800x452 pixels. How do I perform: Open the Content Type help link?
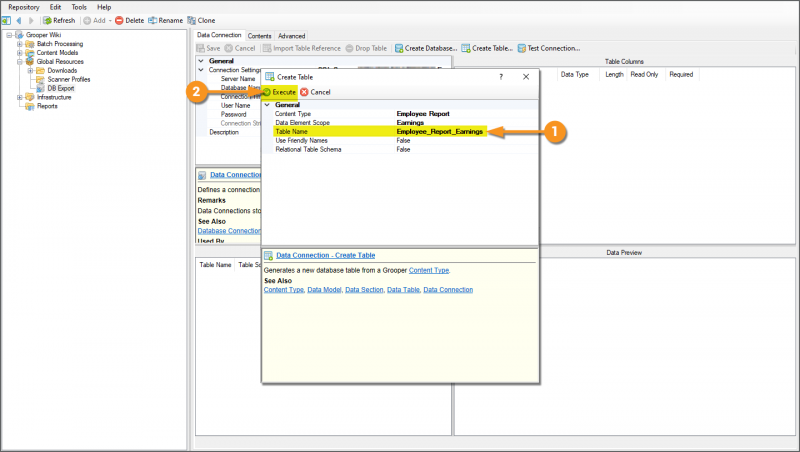pos(430,270)
